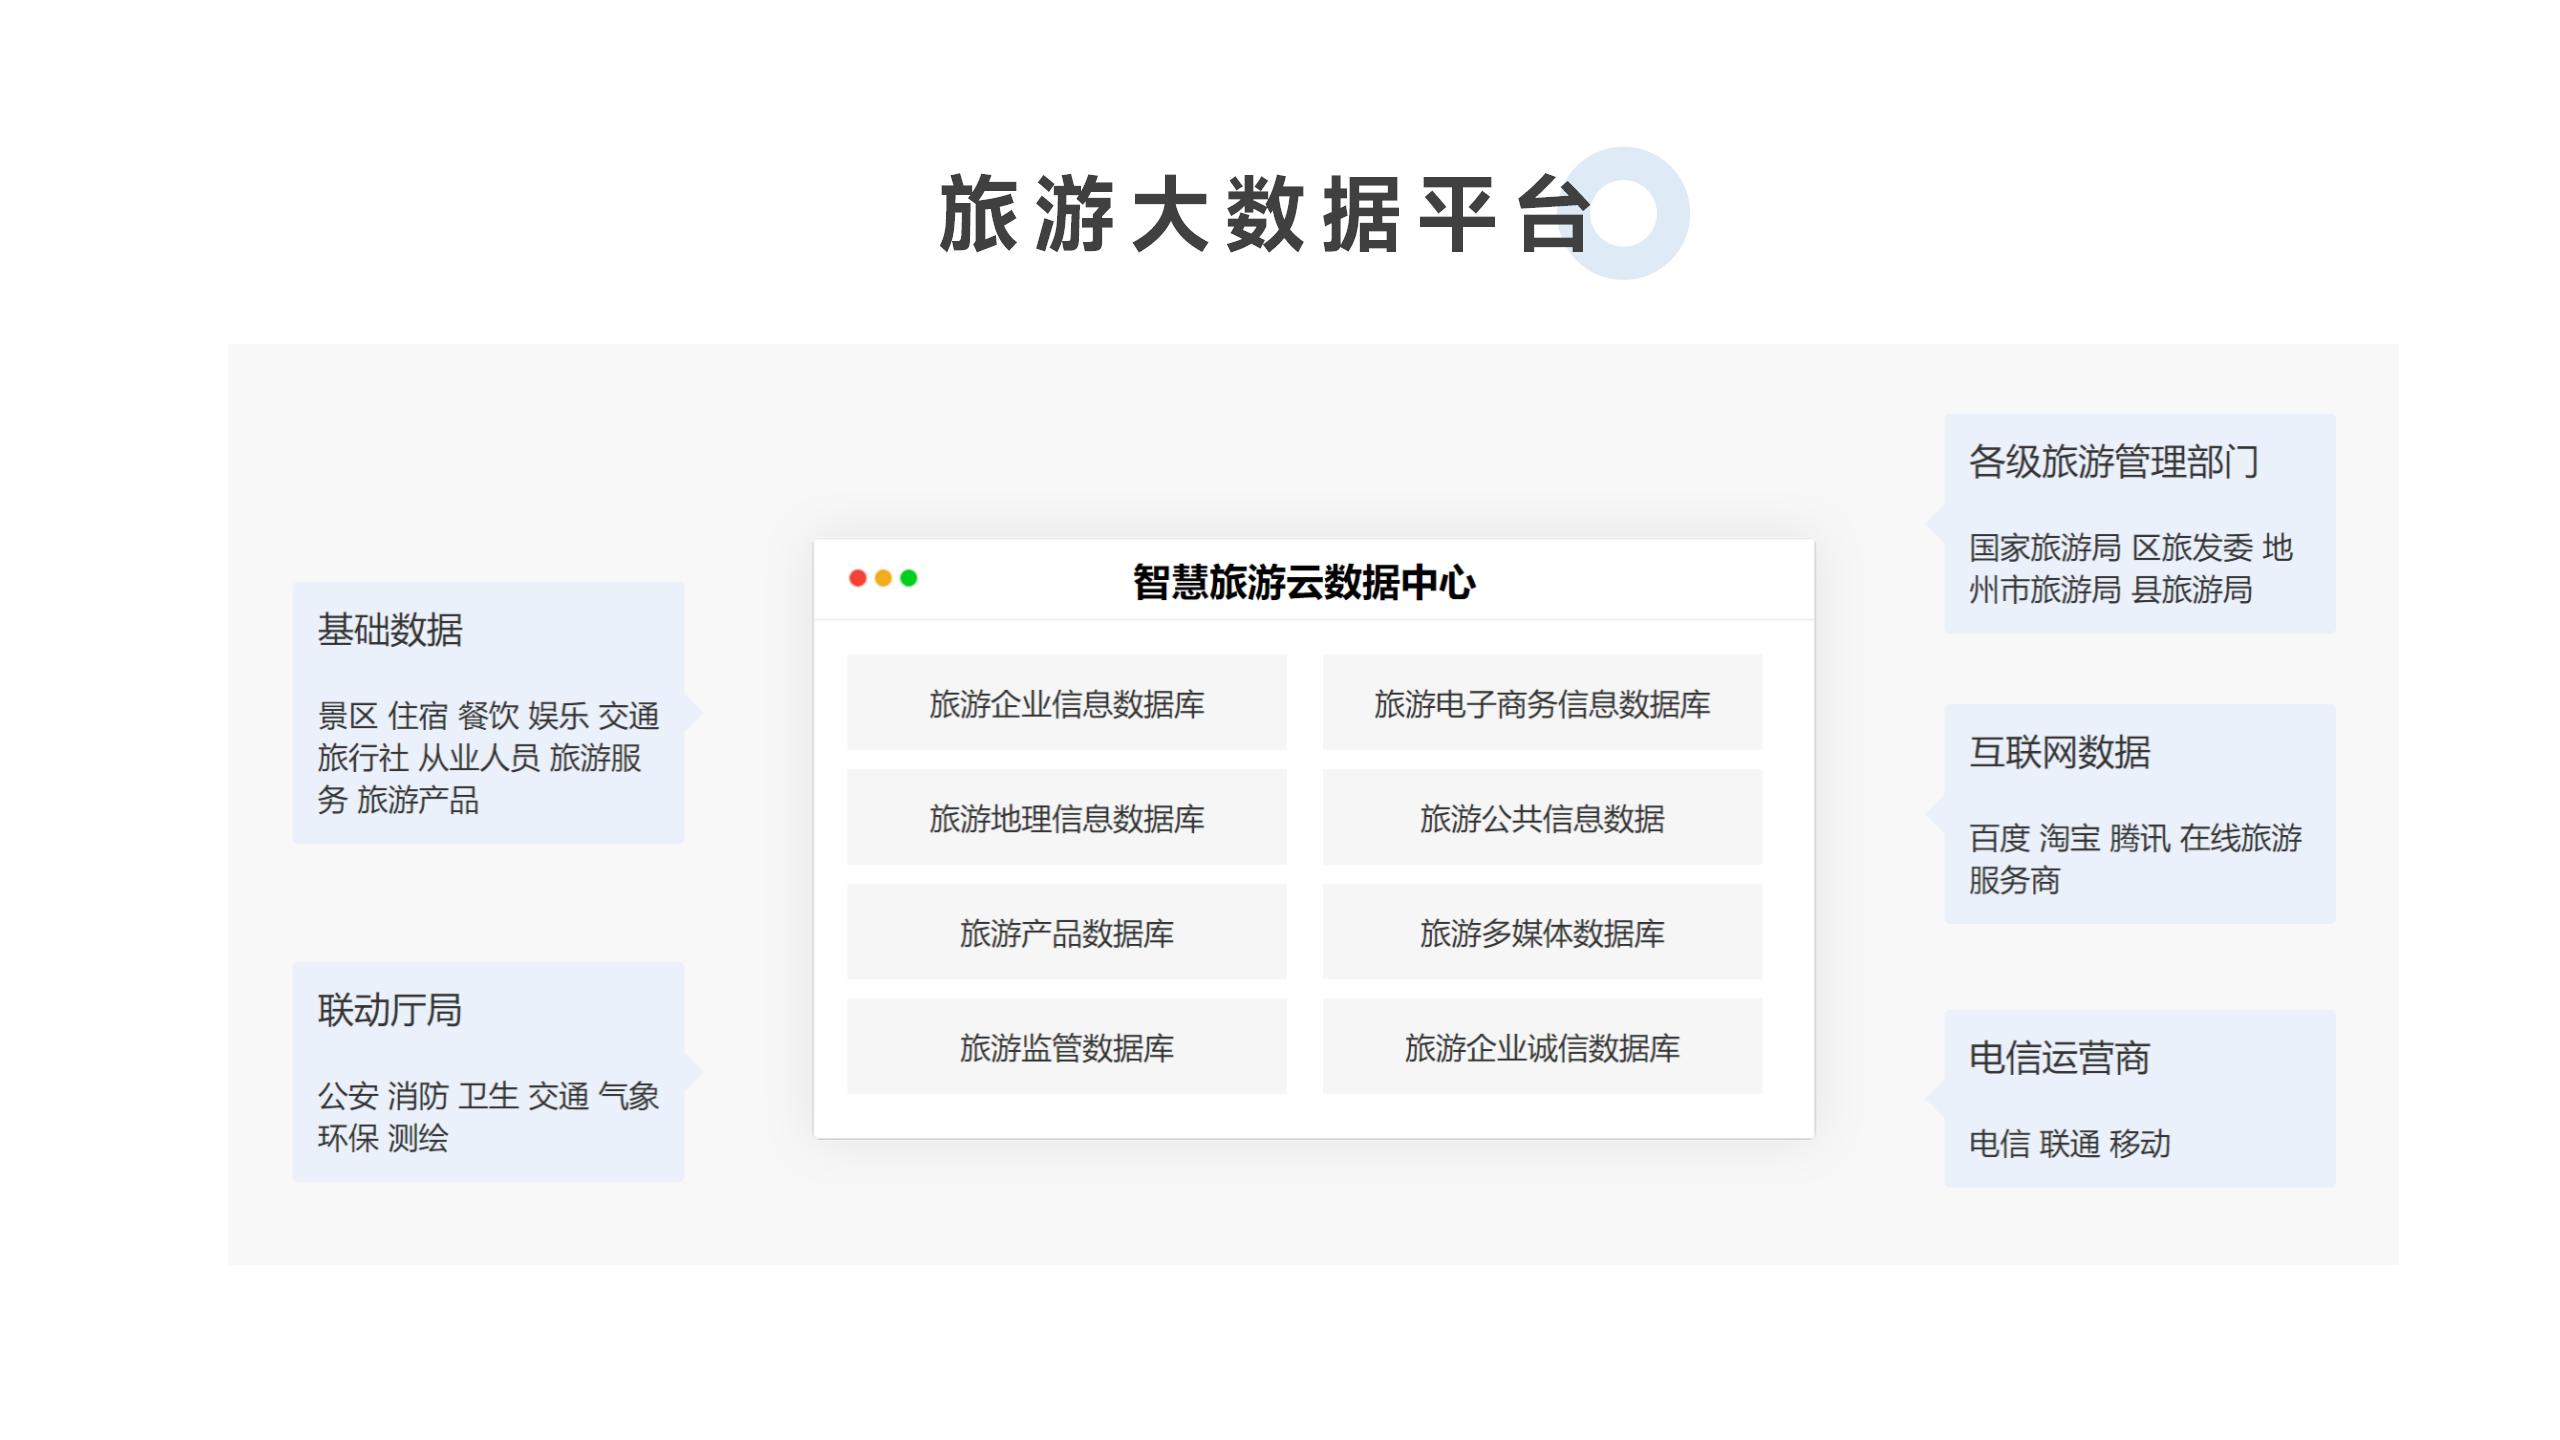This screenshot has height=1440, width=2560.
Task: Click the 旅游大数据平台 slide title
Action: (x=1265, y=214)
